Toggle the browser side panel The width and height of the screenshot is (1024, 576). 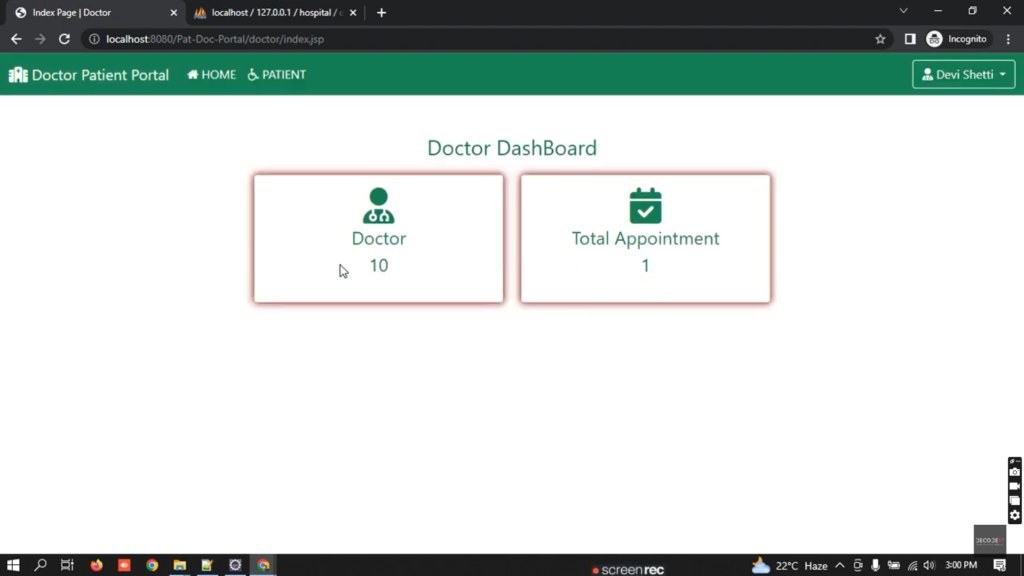[x=910, y=39]
